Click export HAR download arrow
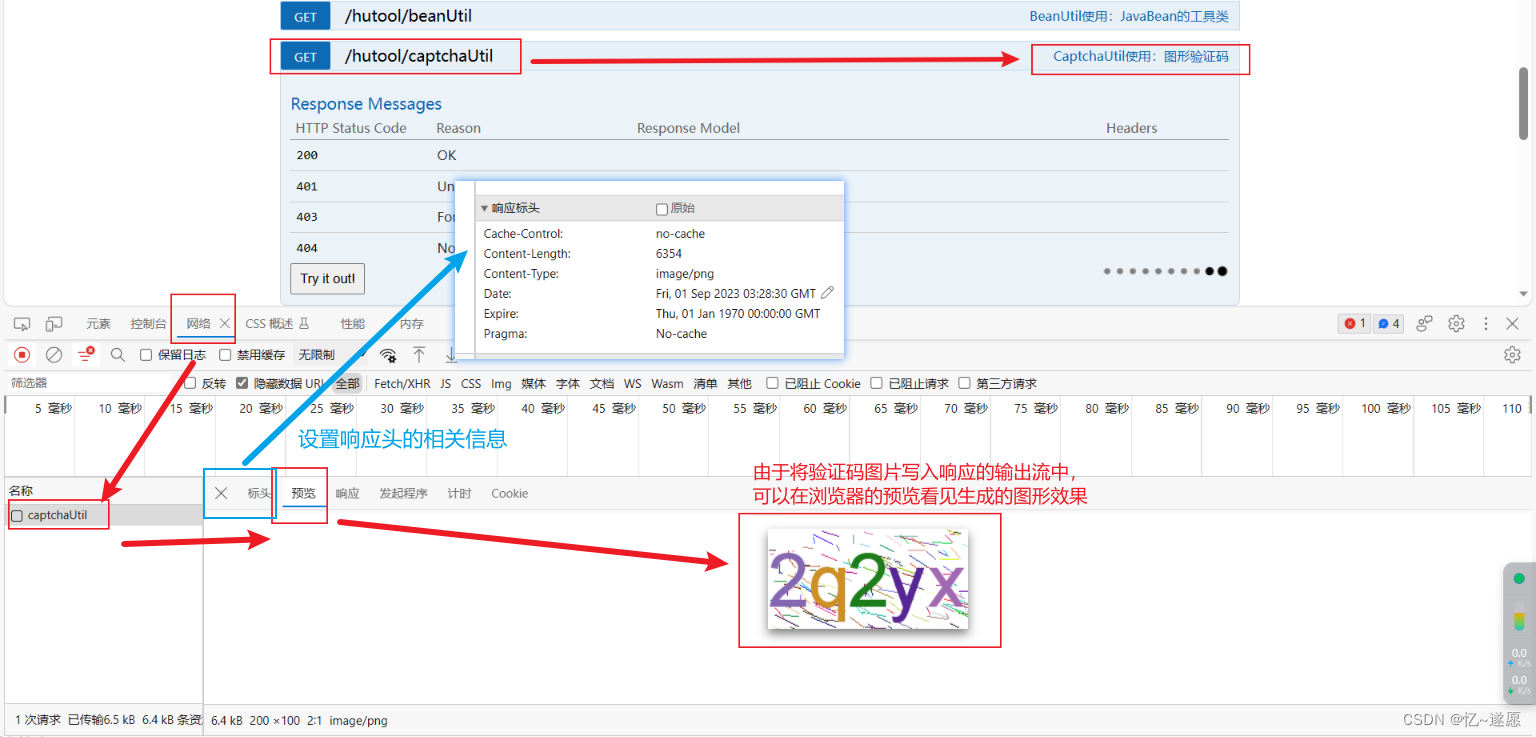This screenshot has width=1536, height=737. 451,355
